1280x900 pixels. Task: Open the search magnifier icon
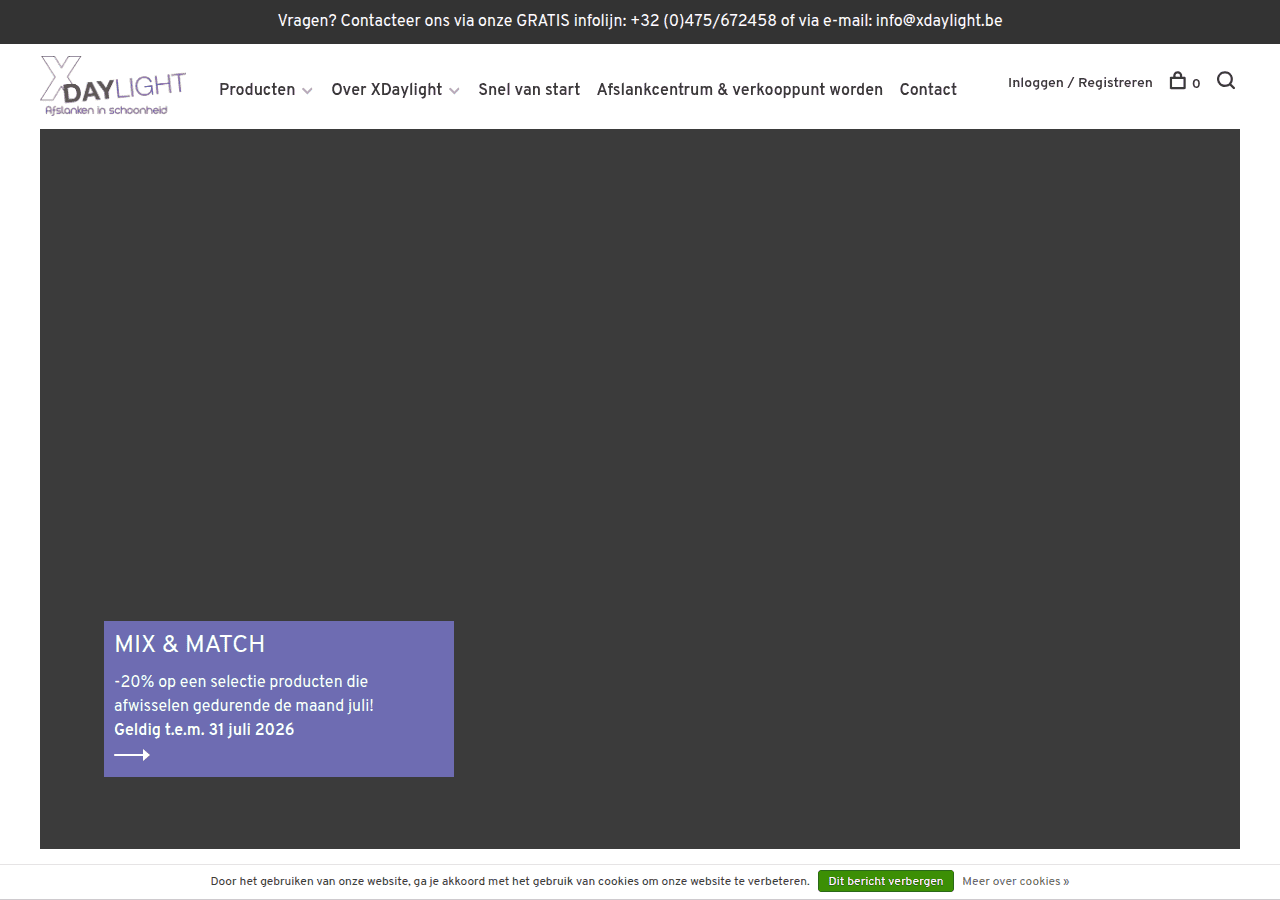click(x=1226, y=81)
